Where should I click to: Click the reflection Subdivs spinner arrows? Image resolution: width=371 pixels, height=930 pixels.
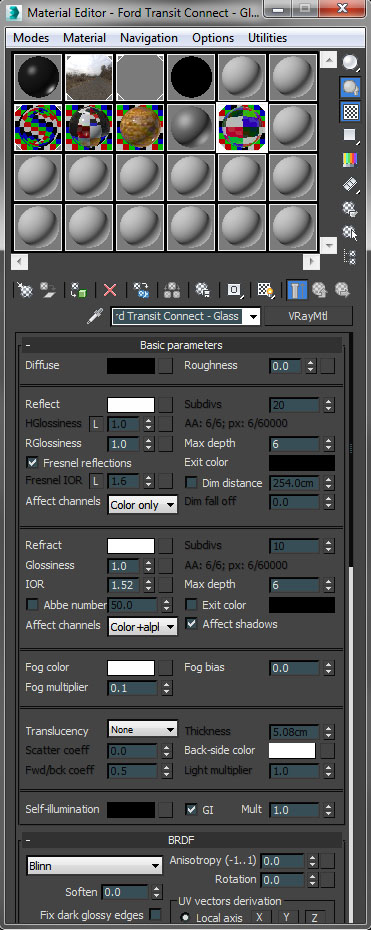[328, 405]
